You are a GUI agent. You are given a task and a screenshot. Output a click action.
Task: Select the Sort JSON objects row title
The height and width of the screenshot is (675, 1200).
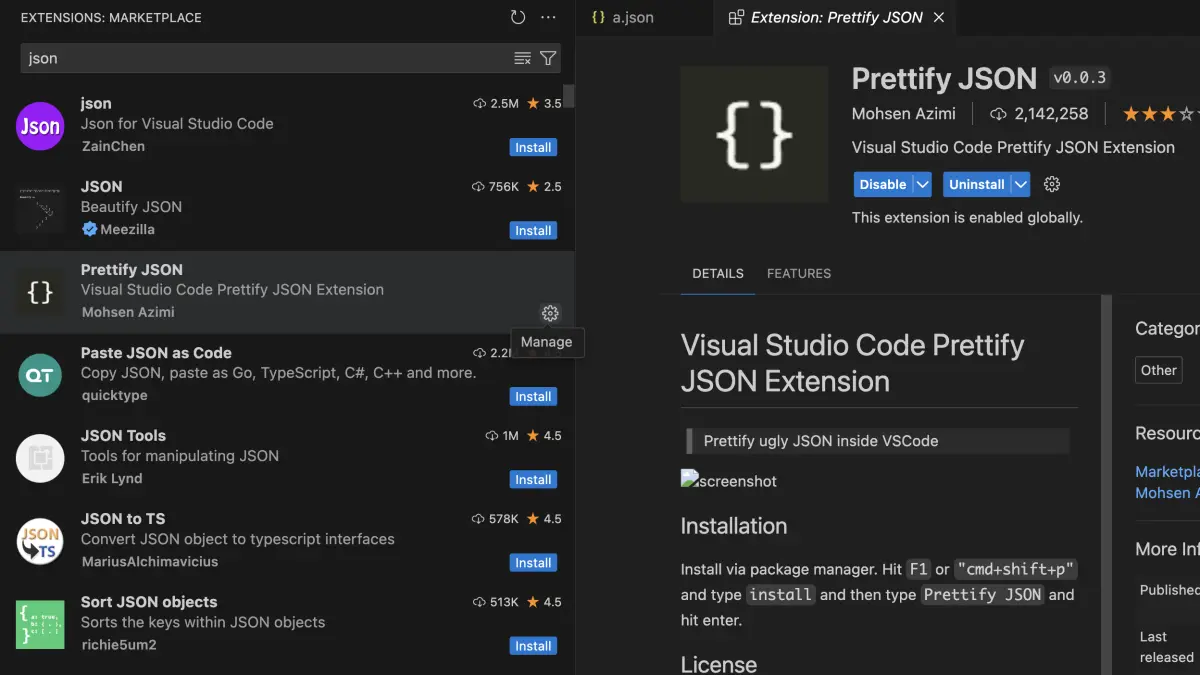tap(149, 601)
